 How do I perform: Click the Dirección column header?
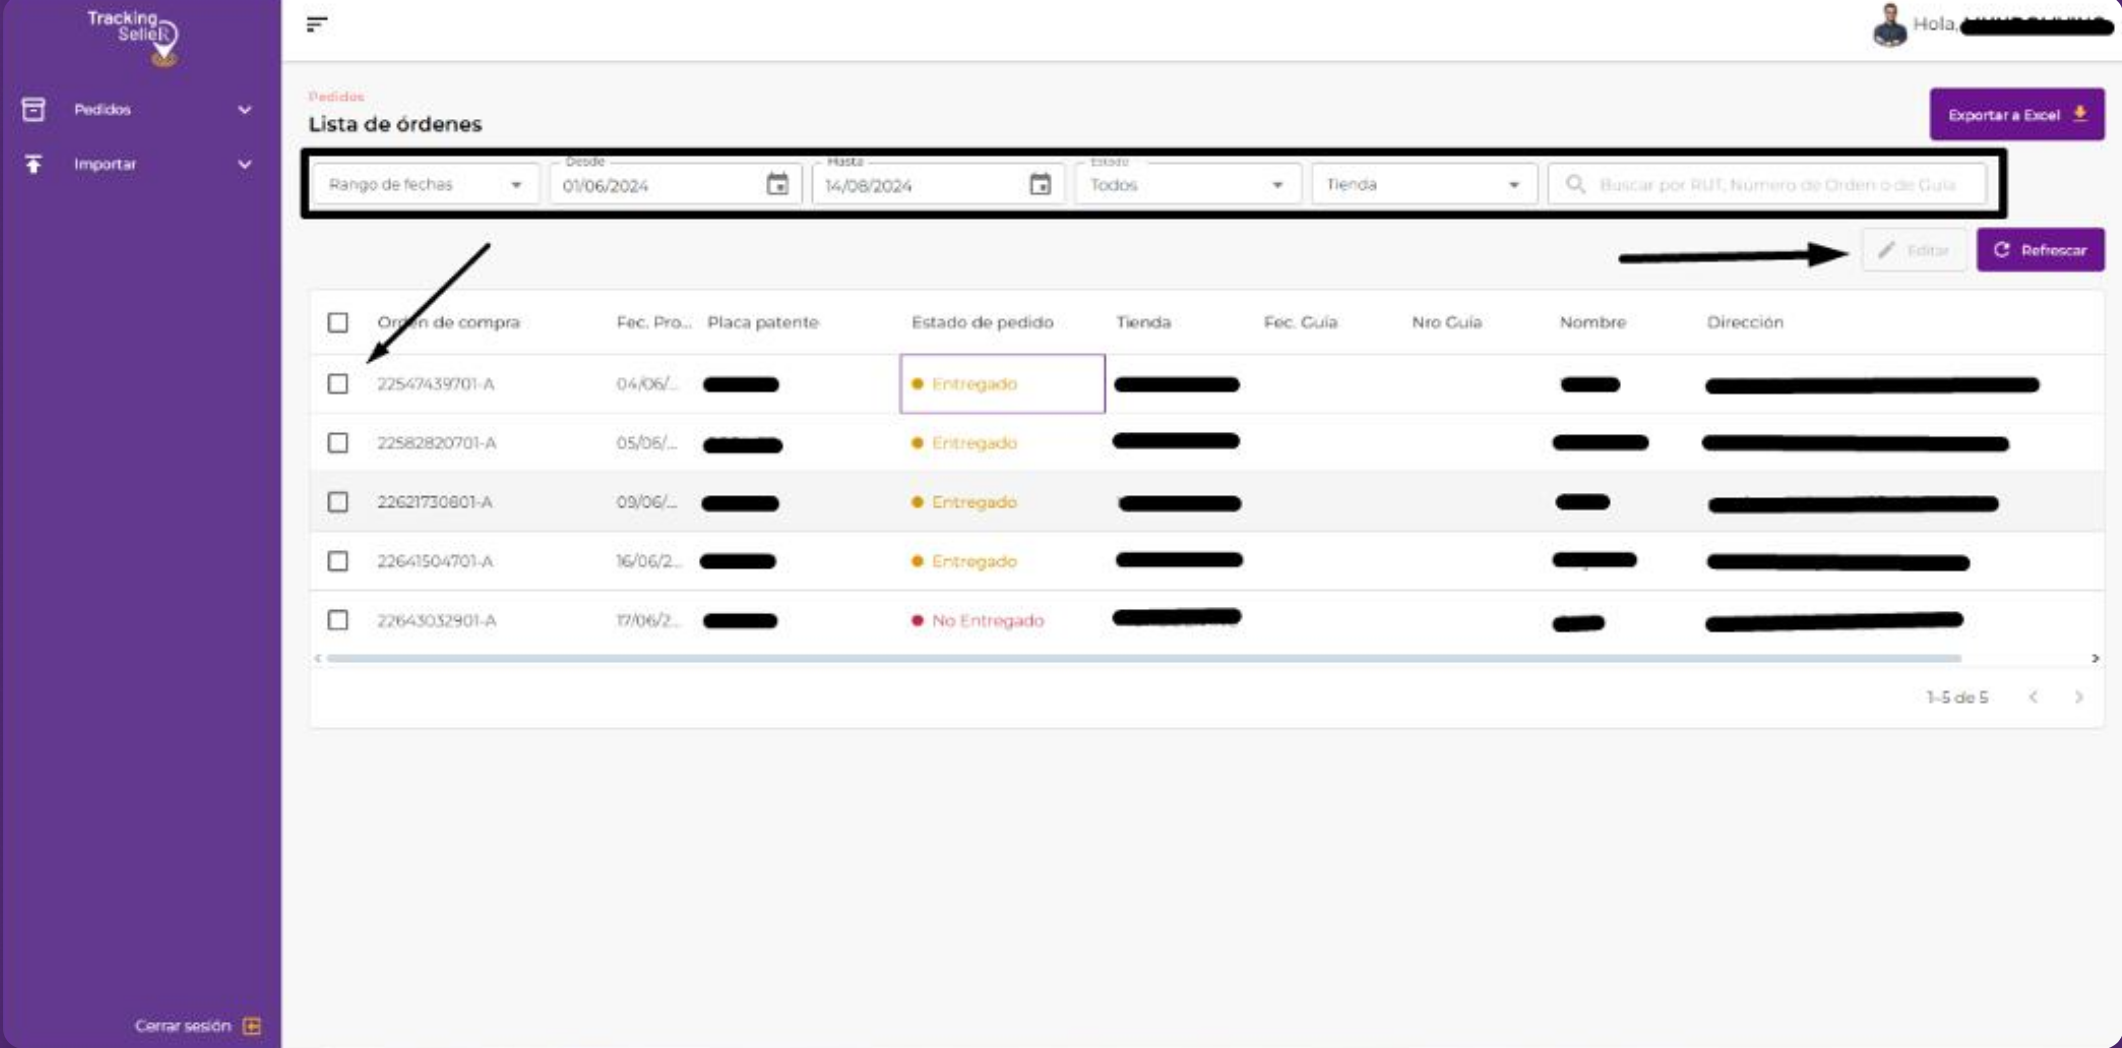1744,322
